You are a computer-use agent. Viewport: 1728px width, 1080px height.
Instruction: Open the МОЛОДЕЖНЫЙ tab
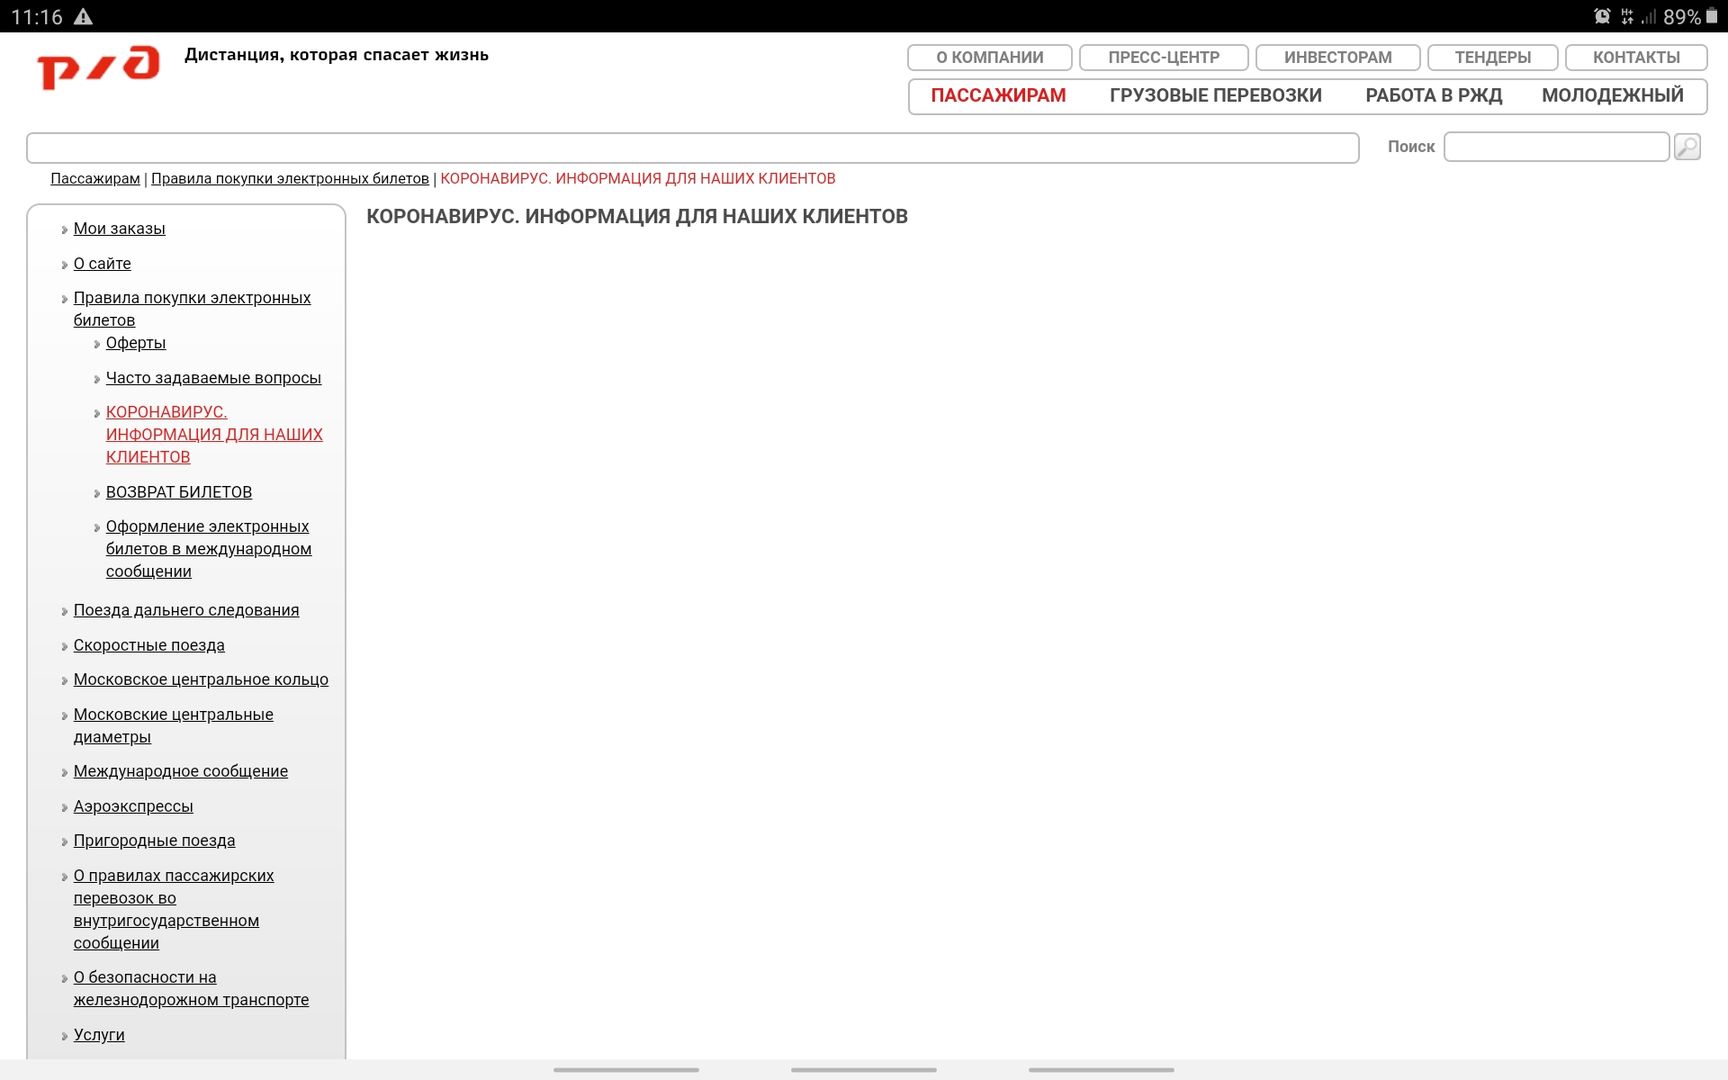coord(1612,96)
